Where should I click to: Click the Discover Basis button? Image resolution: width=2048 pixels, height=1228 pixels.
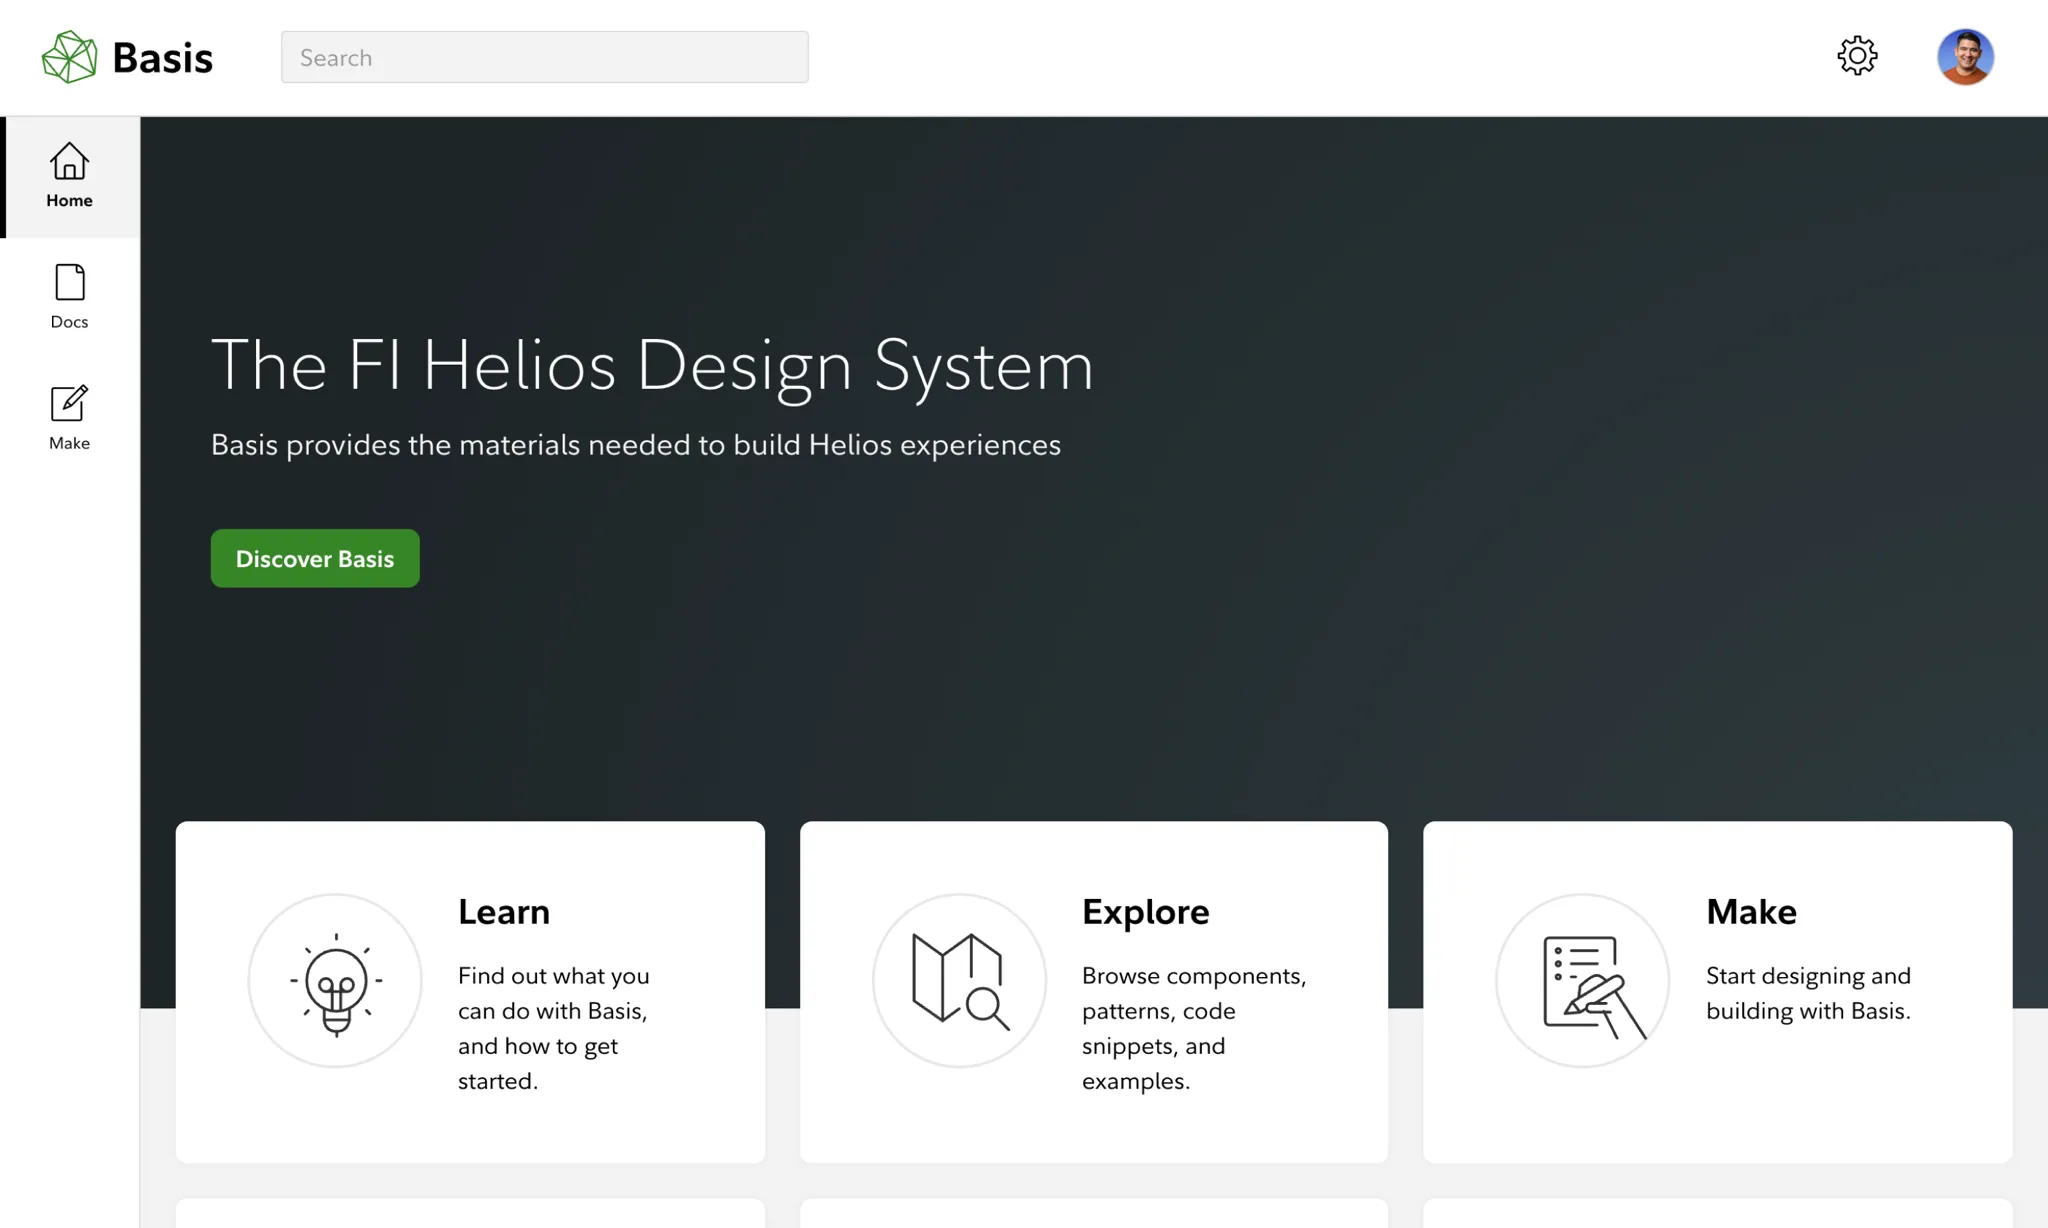point(314,558)
